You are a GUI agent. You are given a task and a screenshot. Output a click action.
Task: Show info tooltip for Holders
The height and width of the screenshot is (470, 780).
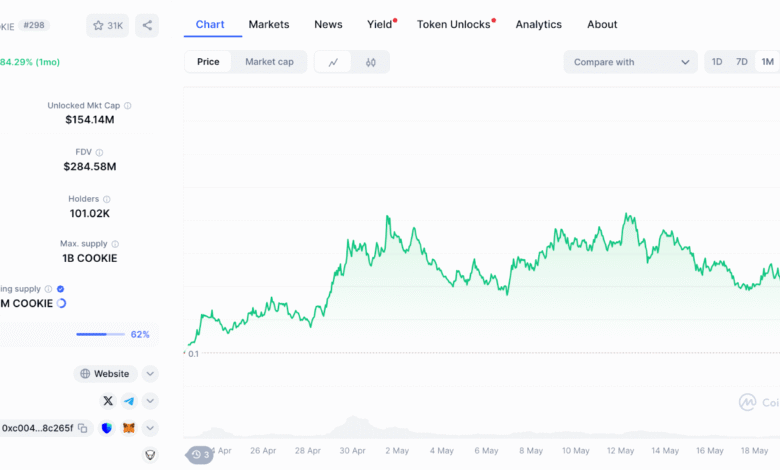[x=106, y=199]
